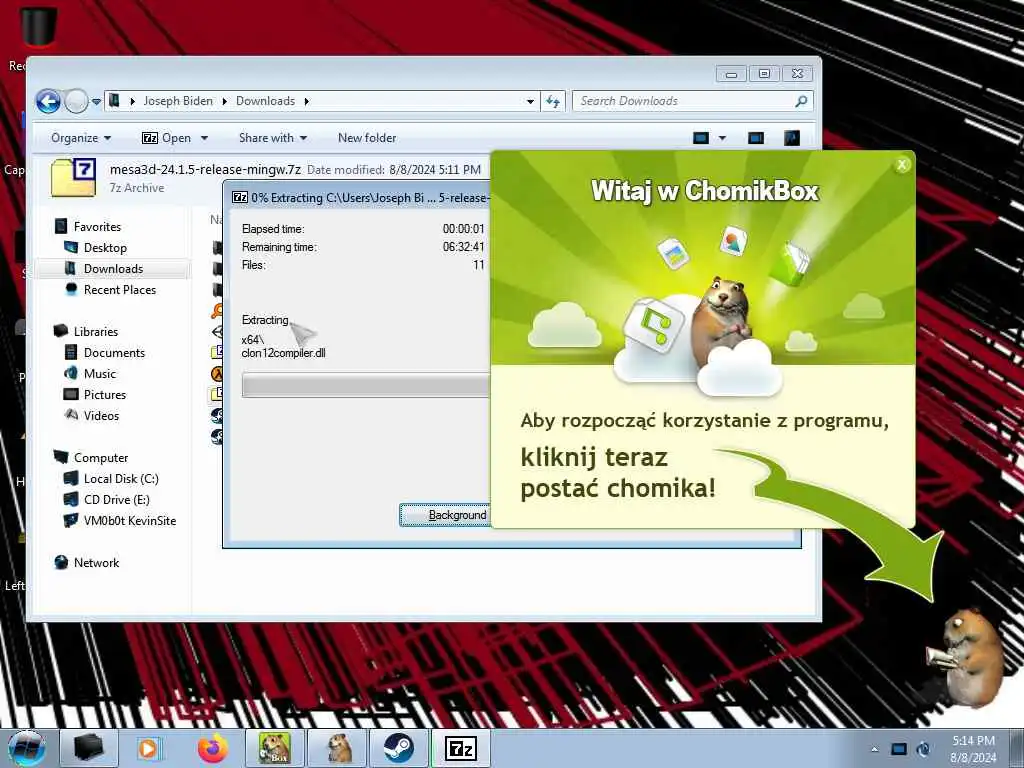Expand the Open button dropdown arrow
The image size is (1024, 768).
[204, 138]
